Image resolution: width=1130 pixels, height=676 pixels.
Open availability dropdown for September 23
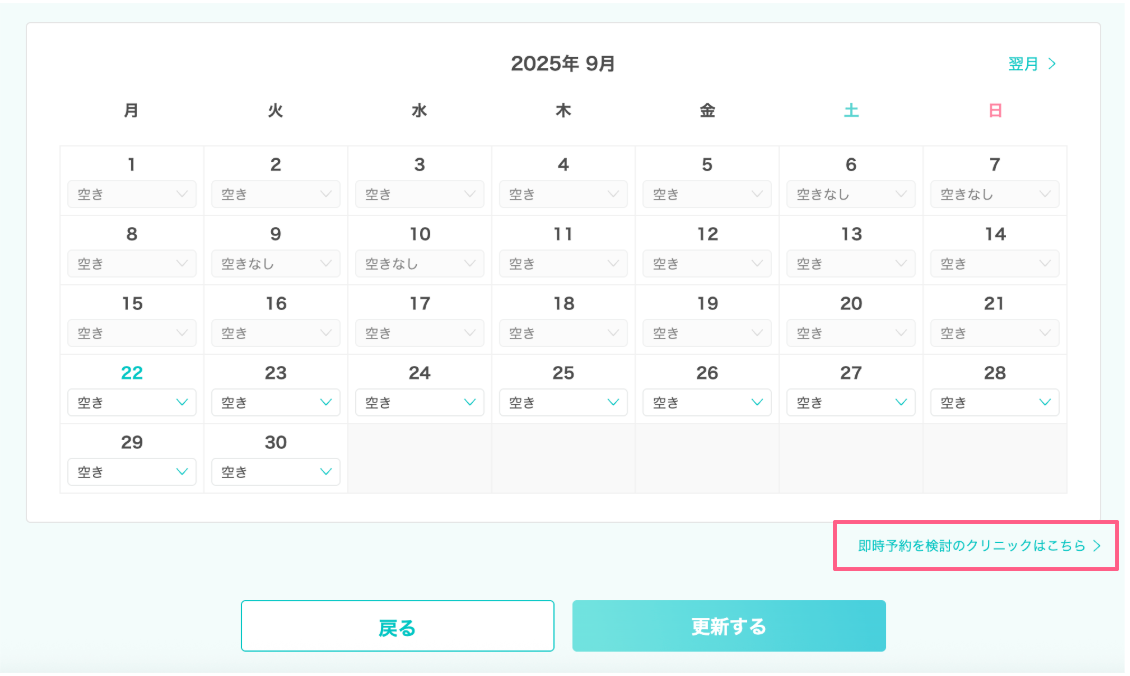[x=276, y=403]
